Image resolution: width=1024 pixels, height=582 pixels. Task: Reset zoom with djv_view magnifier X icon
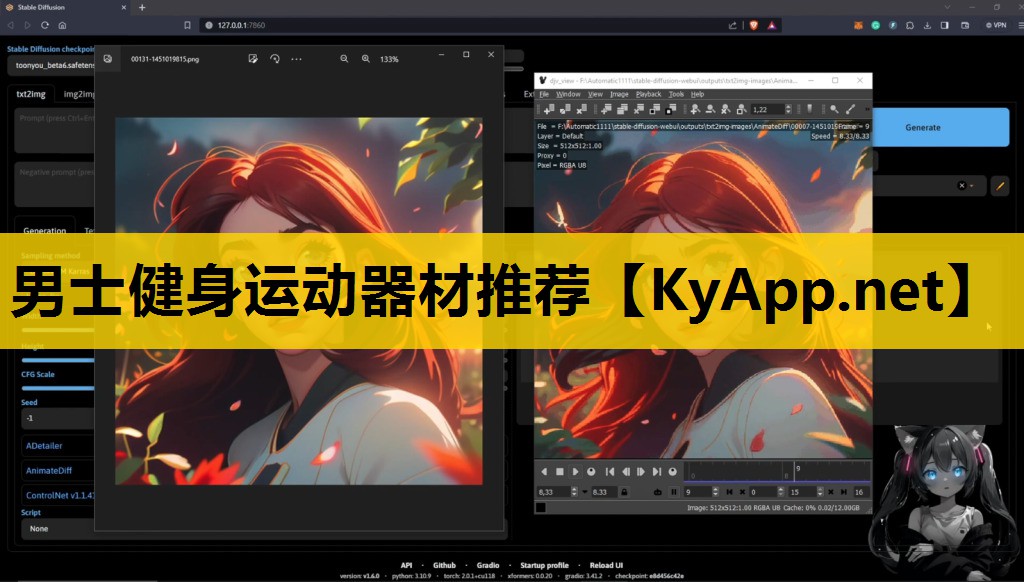(726, 109)
